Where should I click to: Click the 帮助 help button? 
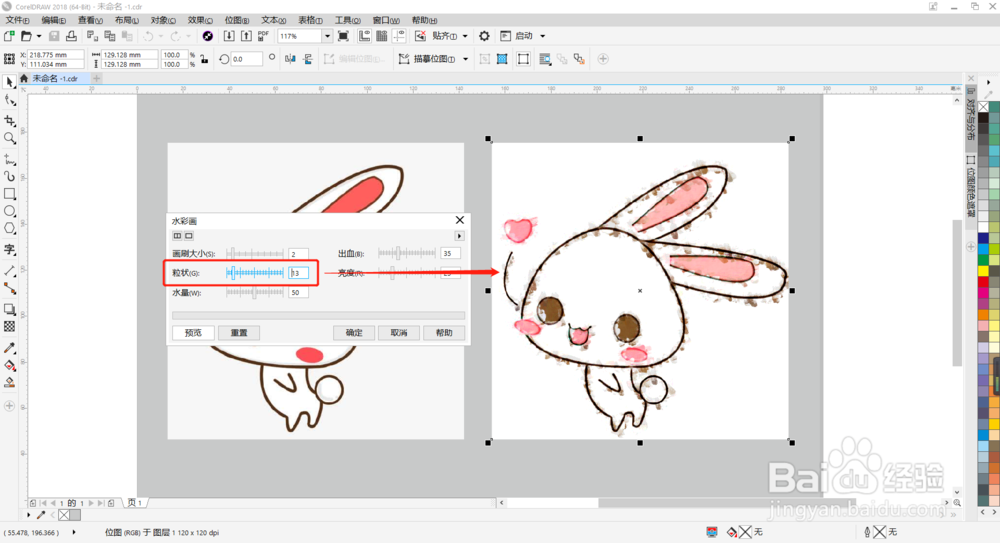coord(444,332)
